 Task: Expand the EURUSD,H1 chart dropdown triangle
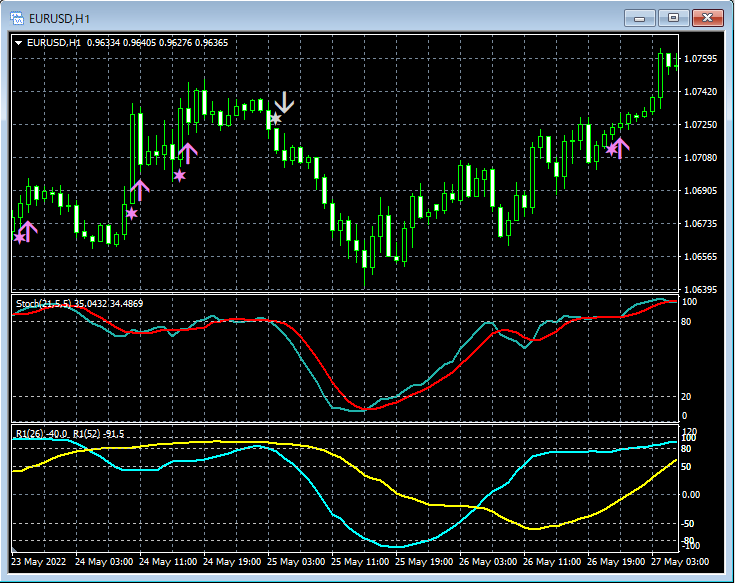coord(19,43)
